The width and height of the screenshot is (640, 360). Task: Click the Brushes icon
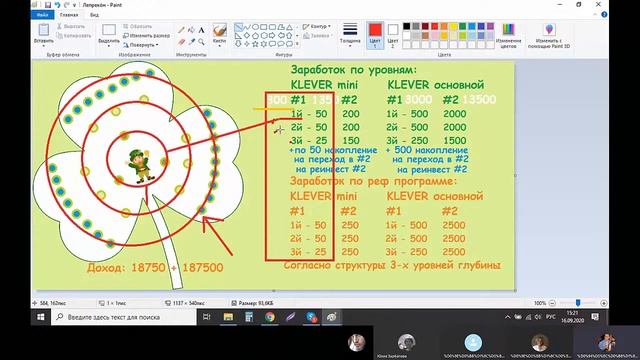coord(219,30)
